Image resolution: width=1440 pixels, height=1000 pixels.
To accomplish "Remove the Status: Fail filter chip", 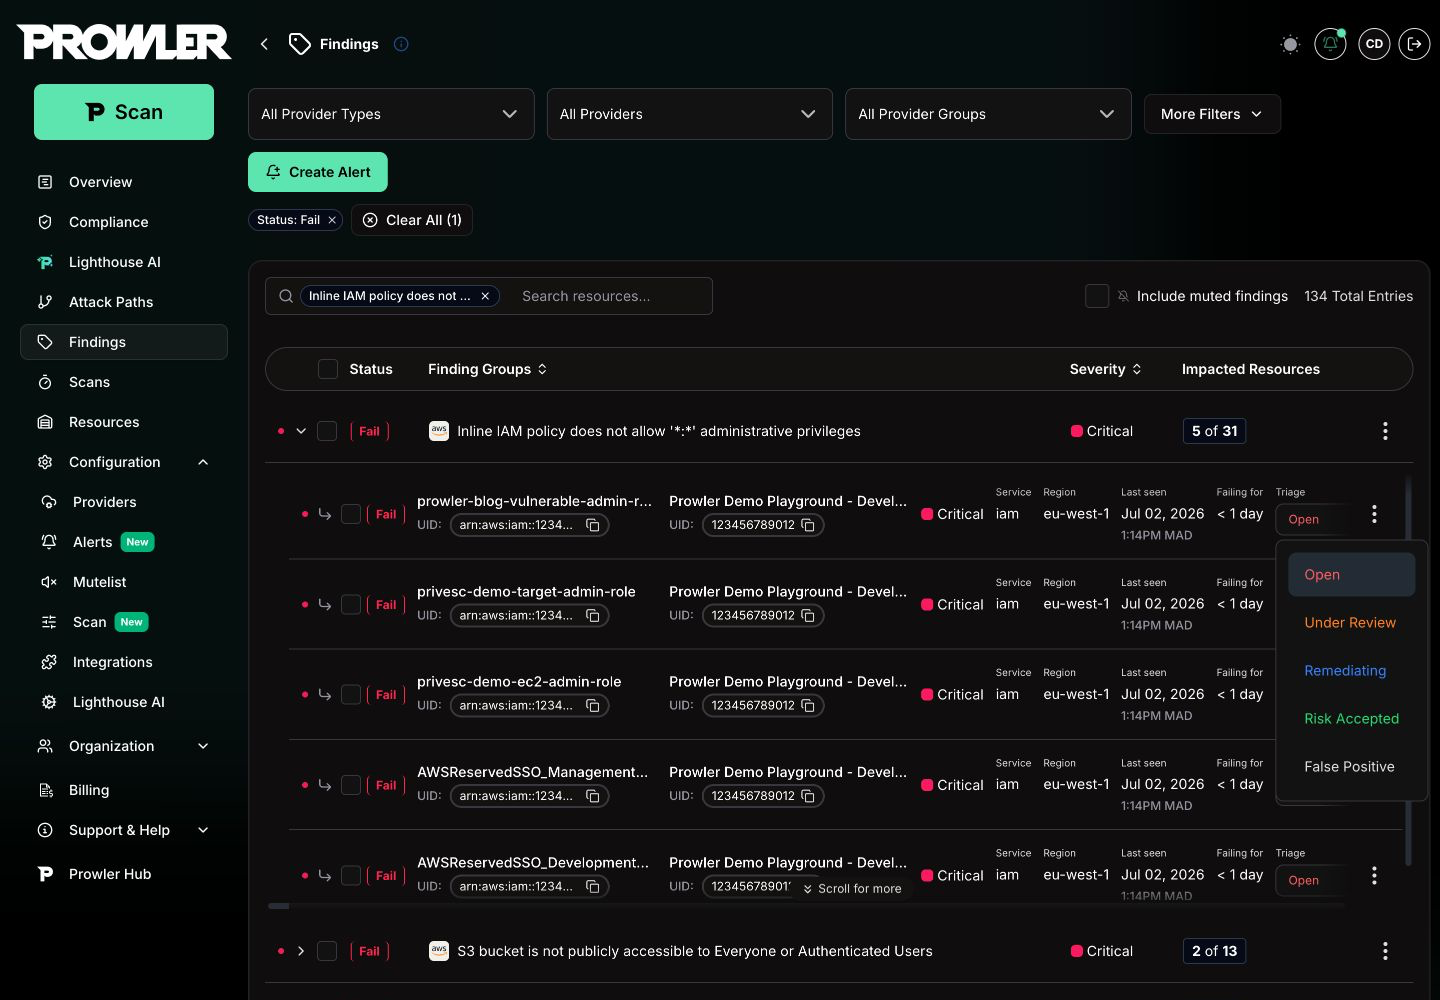I will [x=332, y=220].
